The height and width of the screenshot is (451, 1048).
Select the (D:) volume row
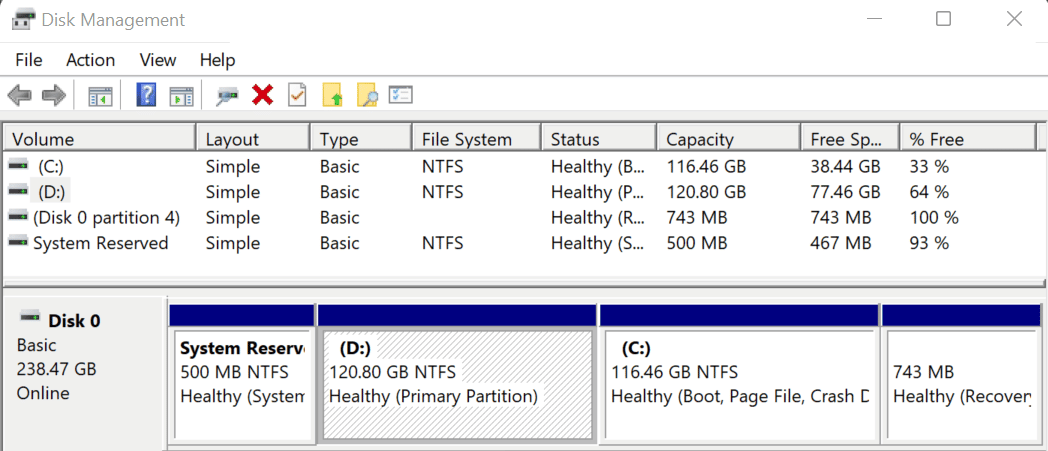(x=521, y=192)
